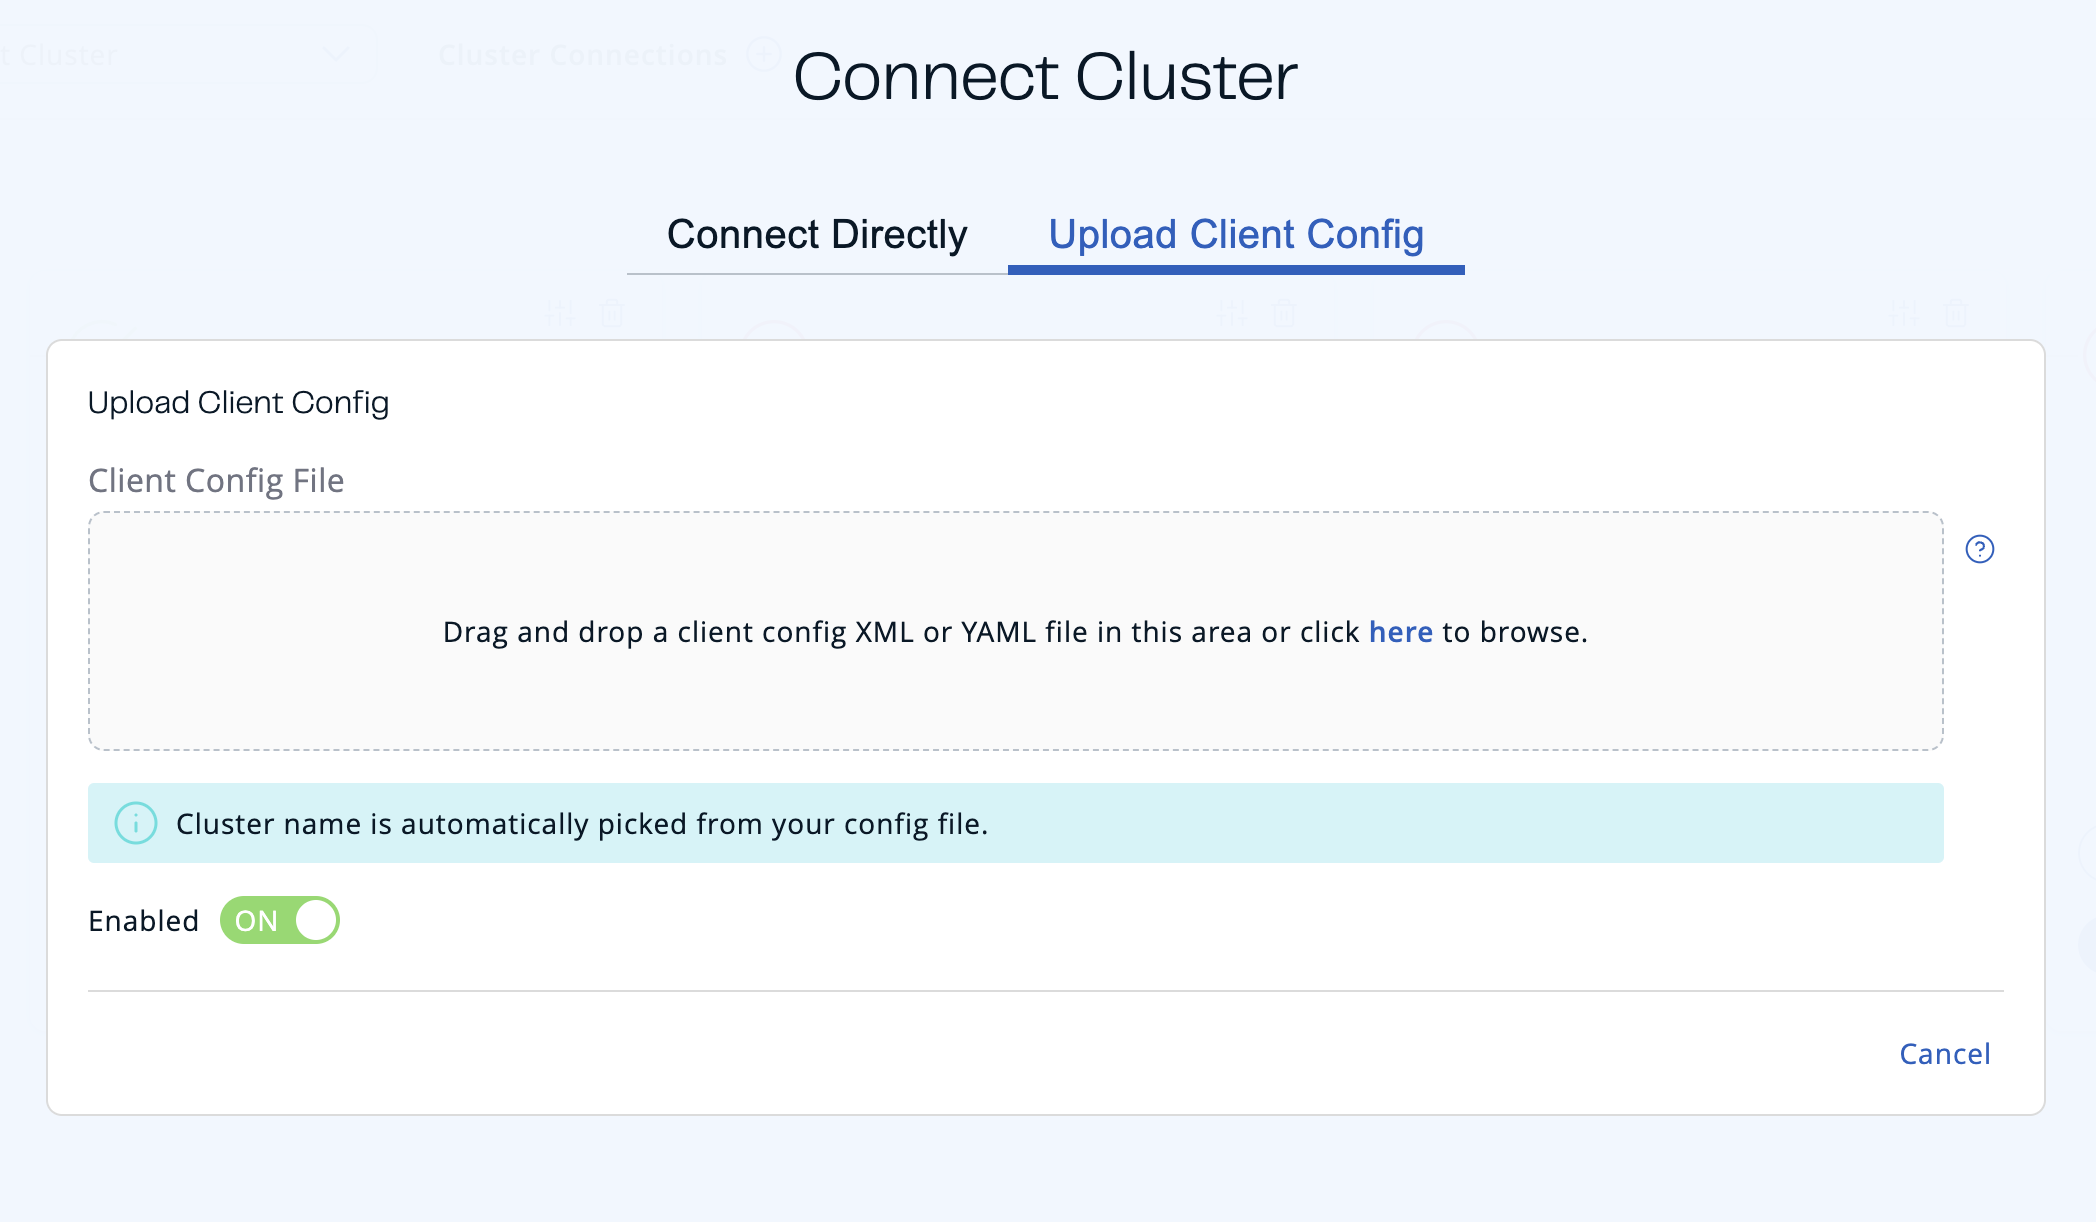
Task: Click the info icon in the teal banner
Action: (x=136, y=823)
